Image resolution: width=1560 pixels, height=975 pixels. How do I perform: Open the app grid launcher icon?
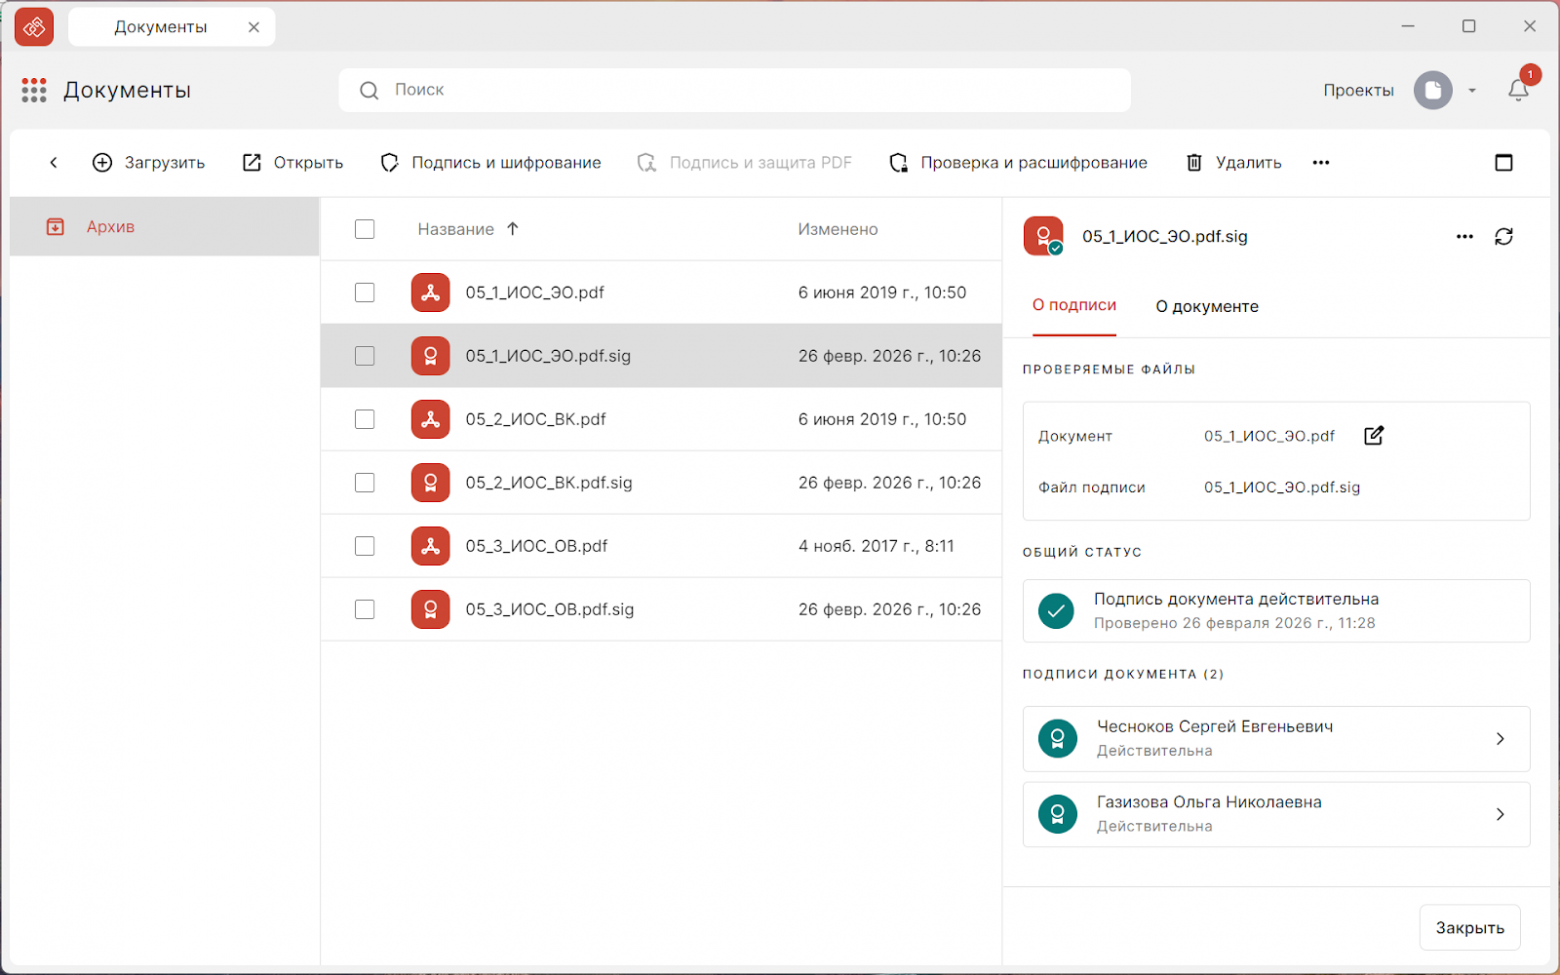tap(34, 90)
